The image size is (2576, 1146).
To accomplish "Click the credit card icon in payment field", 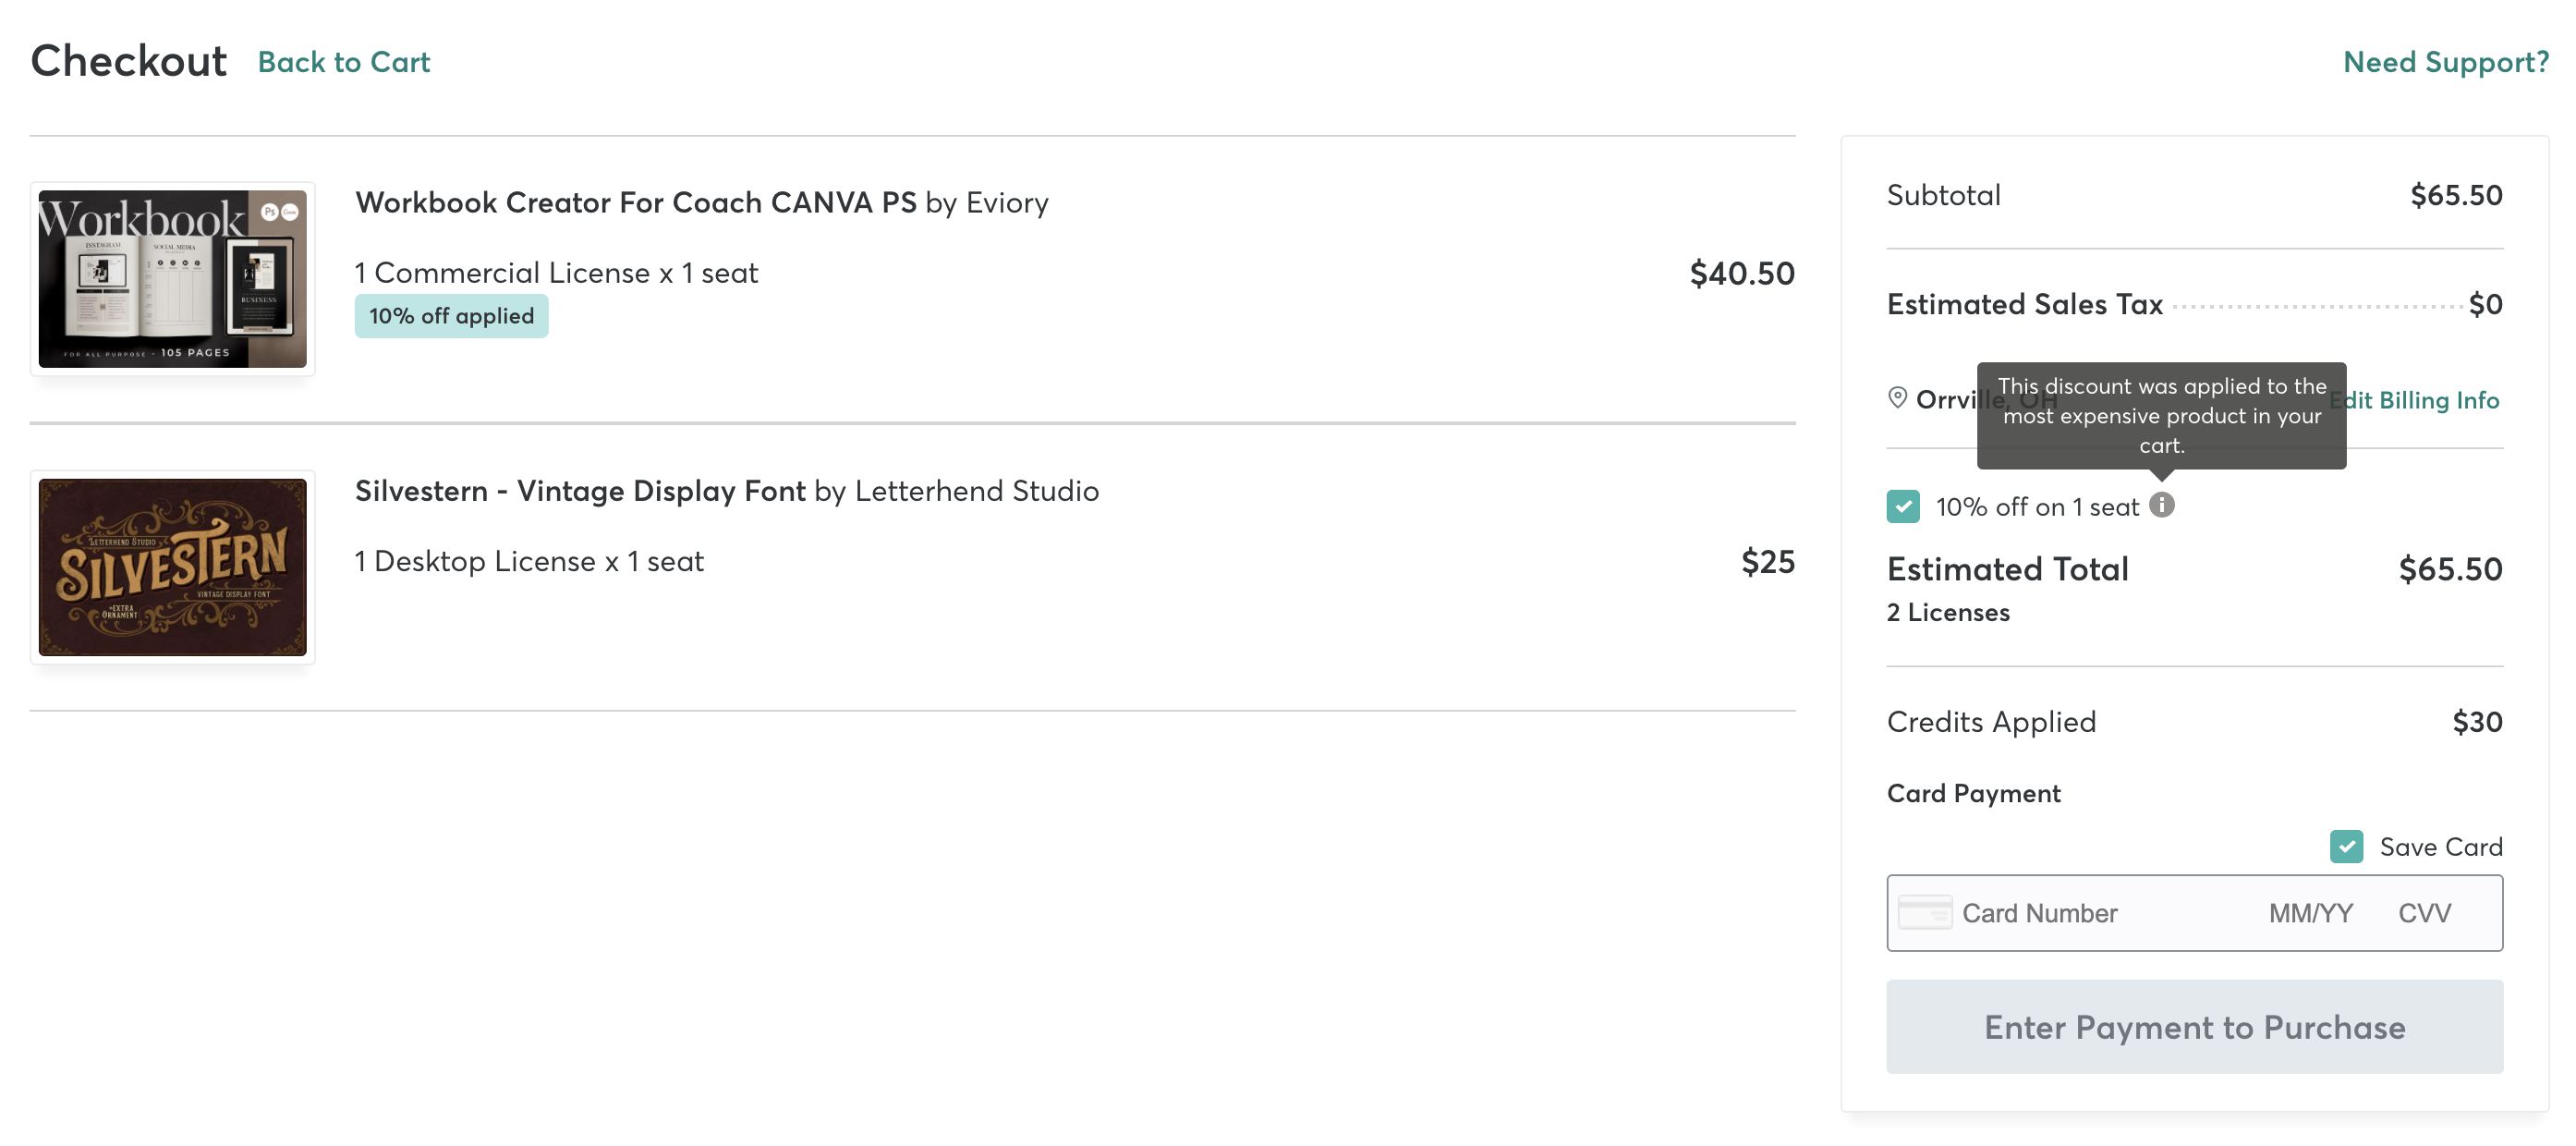I will (1924, 912).
